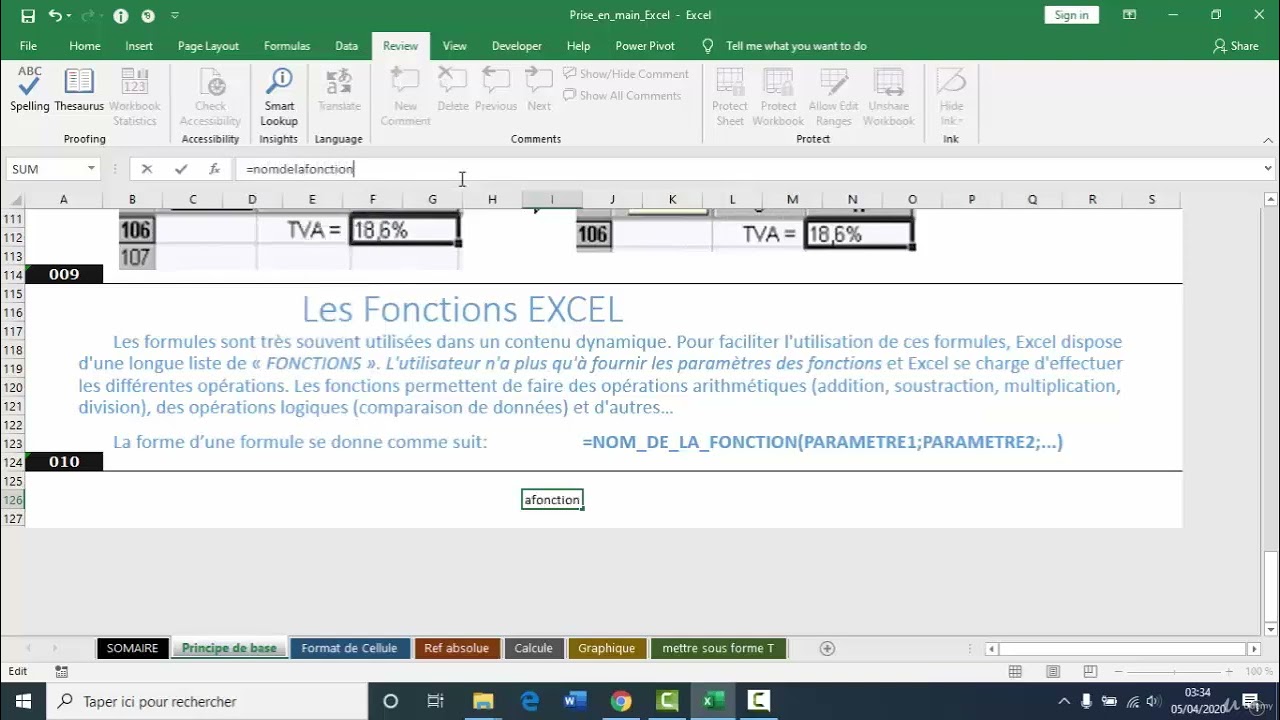1280x720 pixels.
Task: Select the SOMAIRE sheet tab
Action: tap(132, 648)
